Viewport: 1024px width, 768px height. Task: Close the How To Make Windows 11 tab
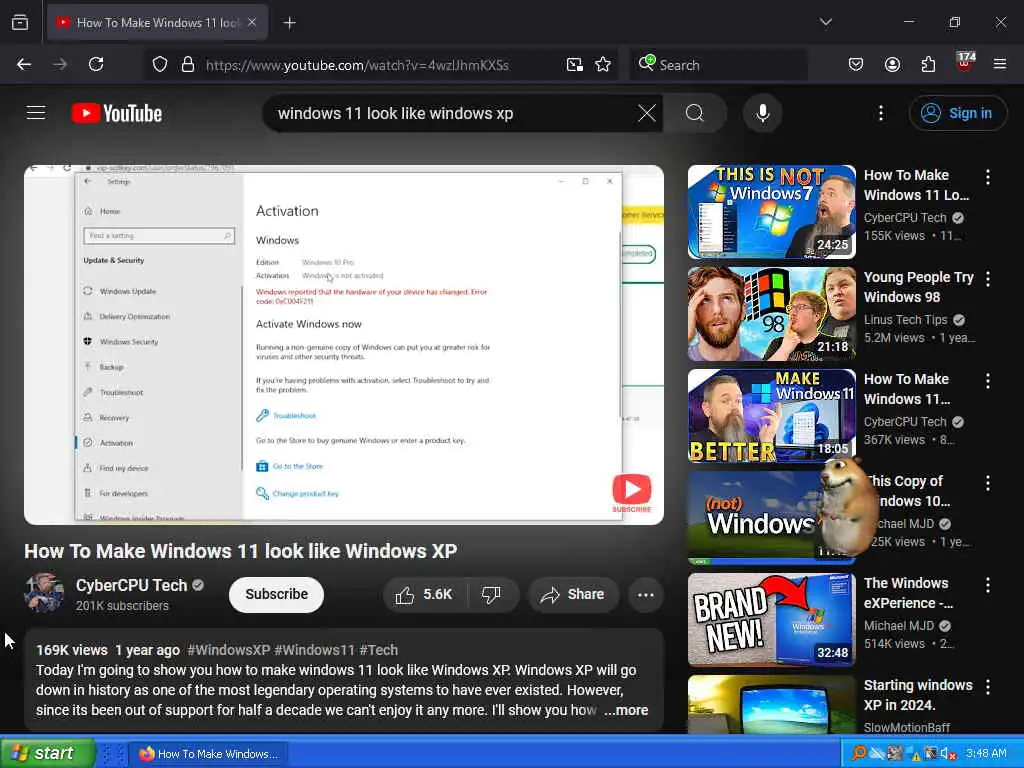[x=252, y=22]
